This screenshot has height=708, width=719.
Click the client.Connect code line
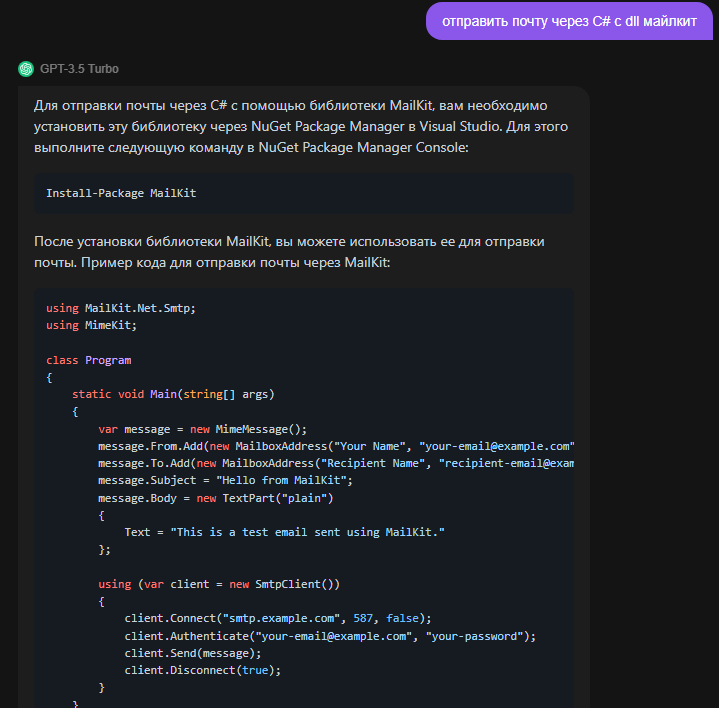point(278,618)
